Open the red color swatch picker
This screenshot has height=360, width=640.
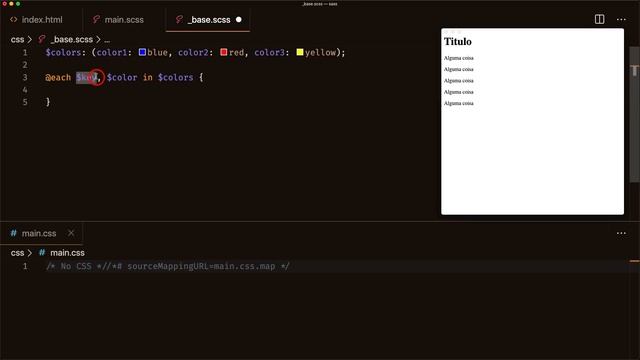coord(224,52)
